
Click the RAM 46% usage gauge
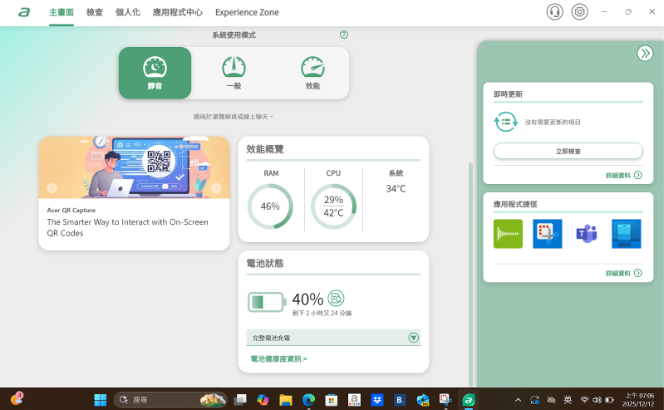point(270,206)
